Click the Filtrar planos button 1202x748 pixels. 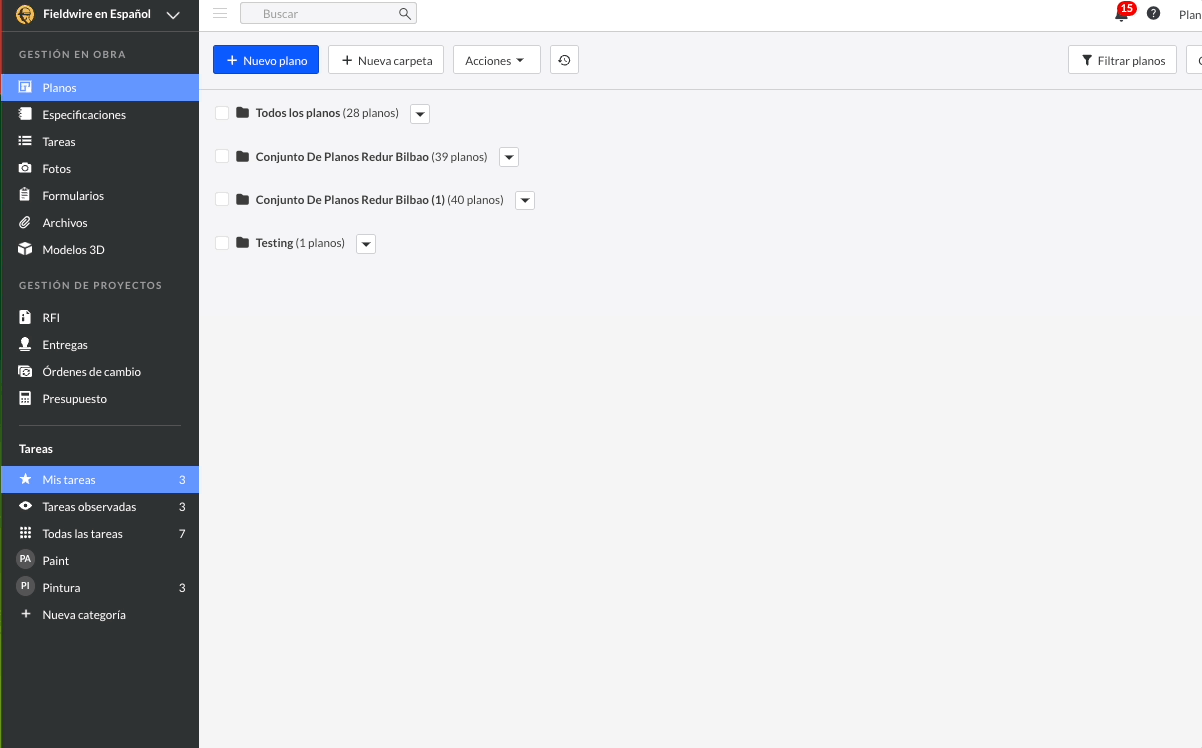click(x=1122, y=60)
